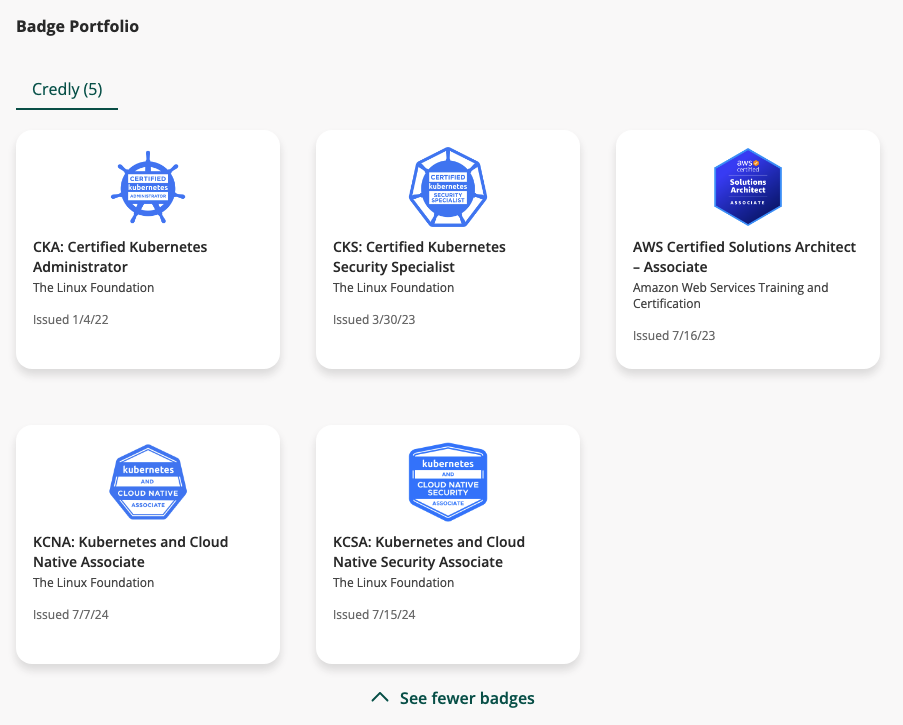Click Issued 7/15/24 date
The height and width of the screenshot is (725, 903).
pyautogui.click(x=374, y=614)
